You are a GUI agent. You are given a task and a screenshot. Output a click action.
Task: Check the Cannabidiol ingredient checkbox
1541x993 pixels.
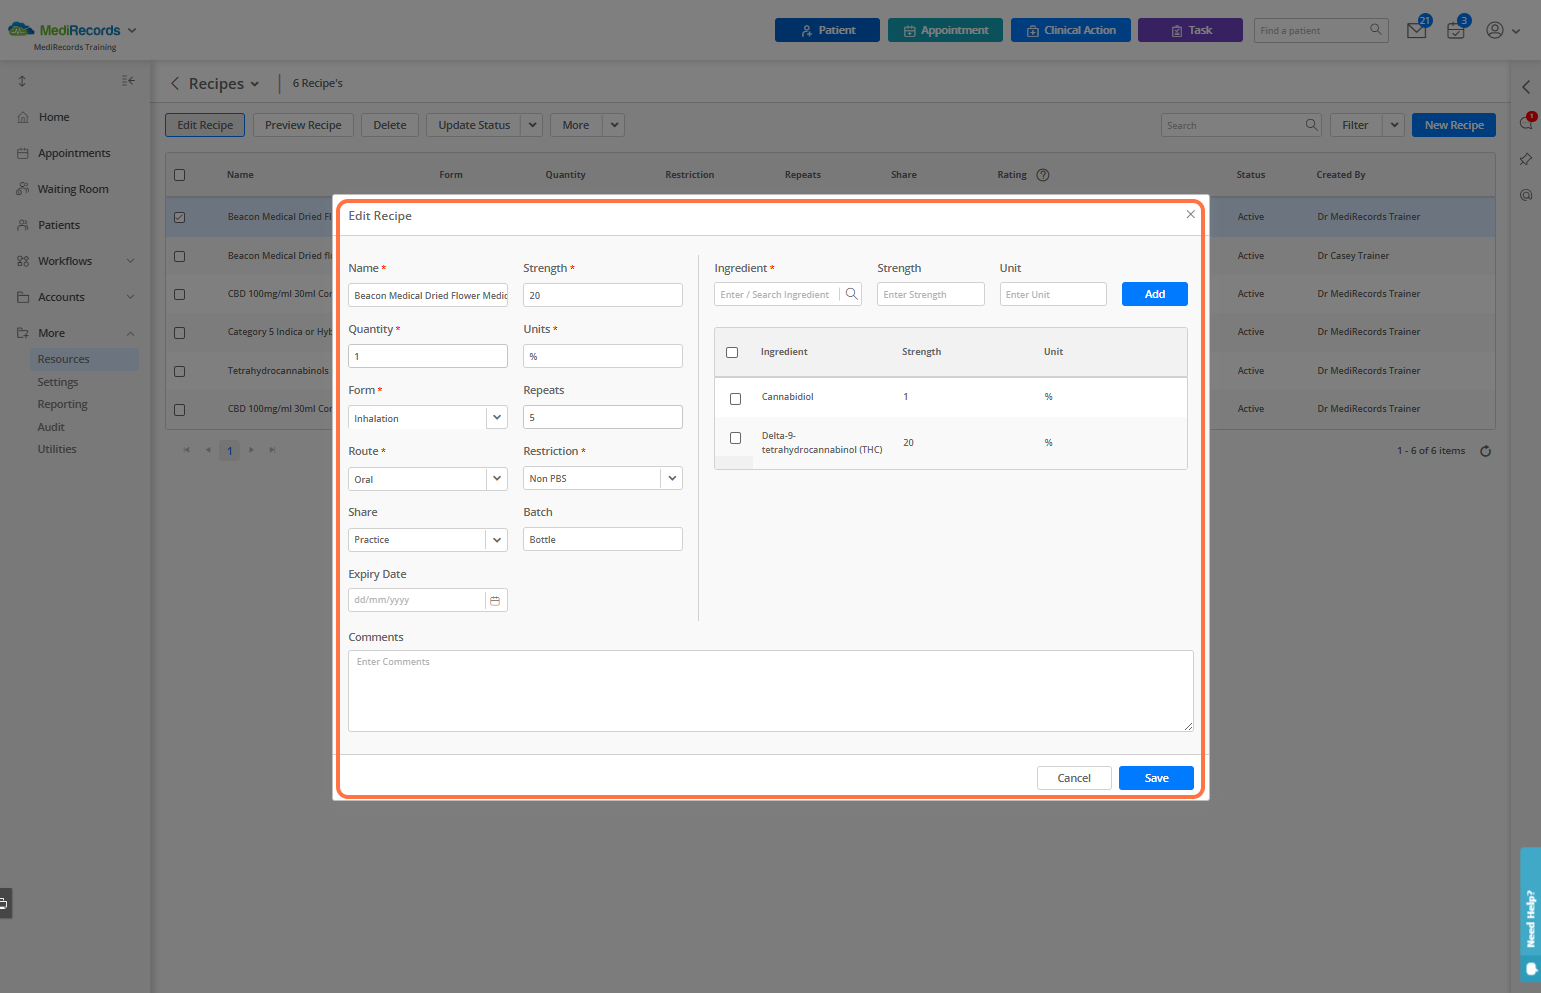coord(736,398)
